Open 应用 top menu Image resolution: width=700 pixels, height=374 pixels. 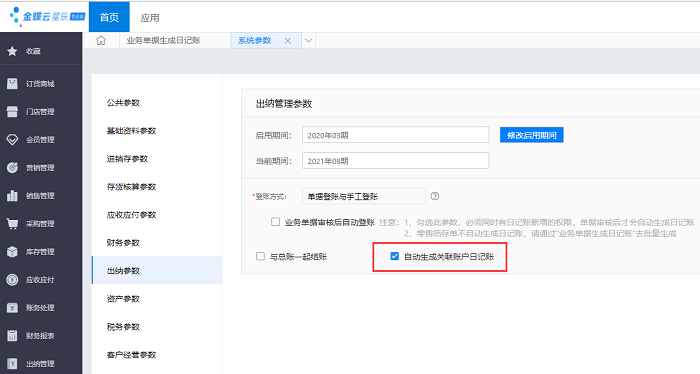(150, 17)
